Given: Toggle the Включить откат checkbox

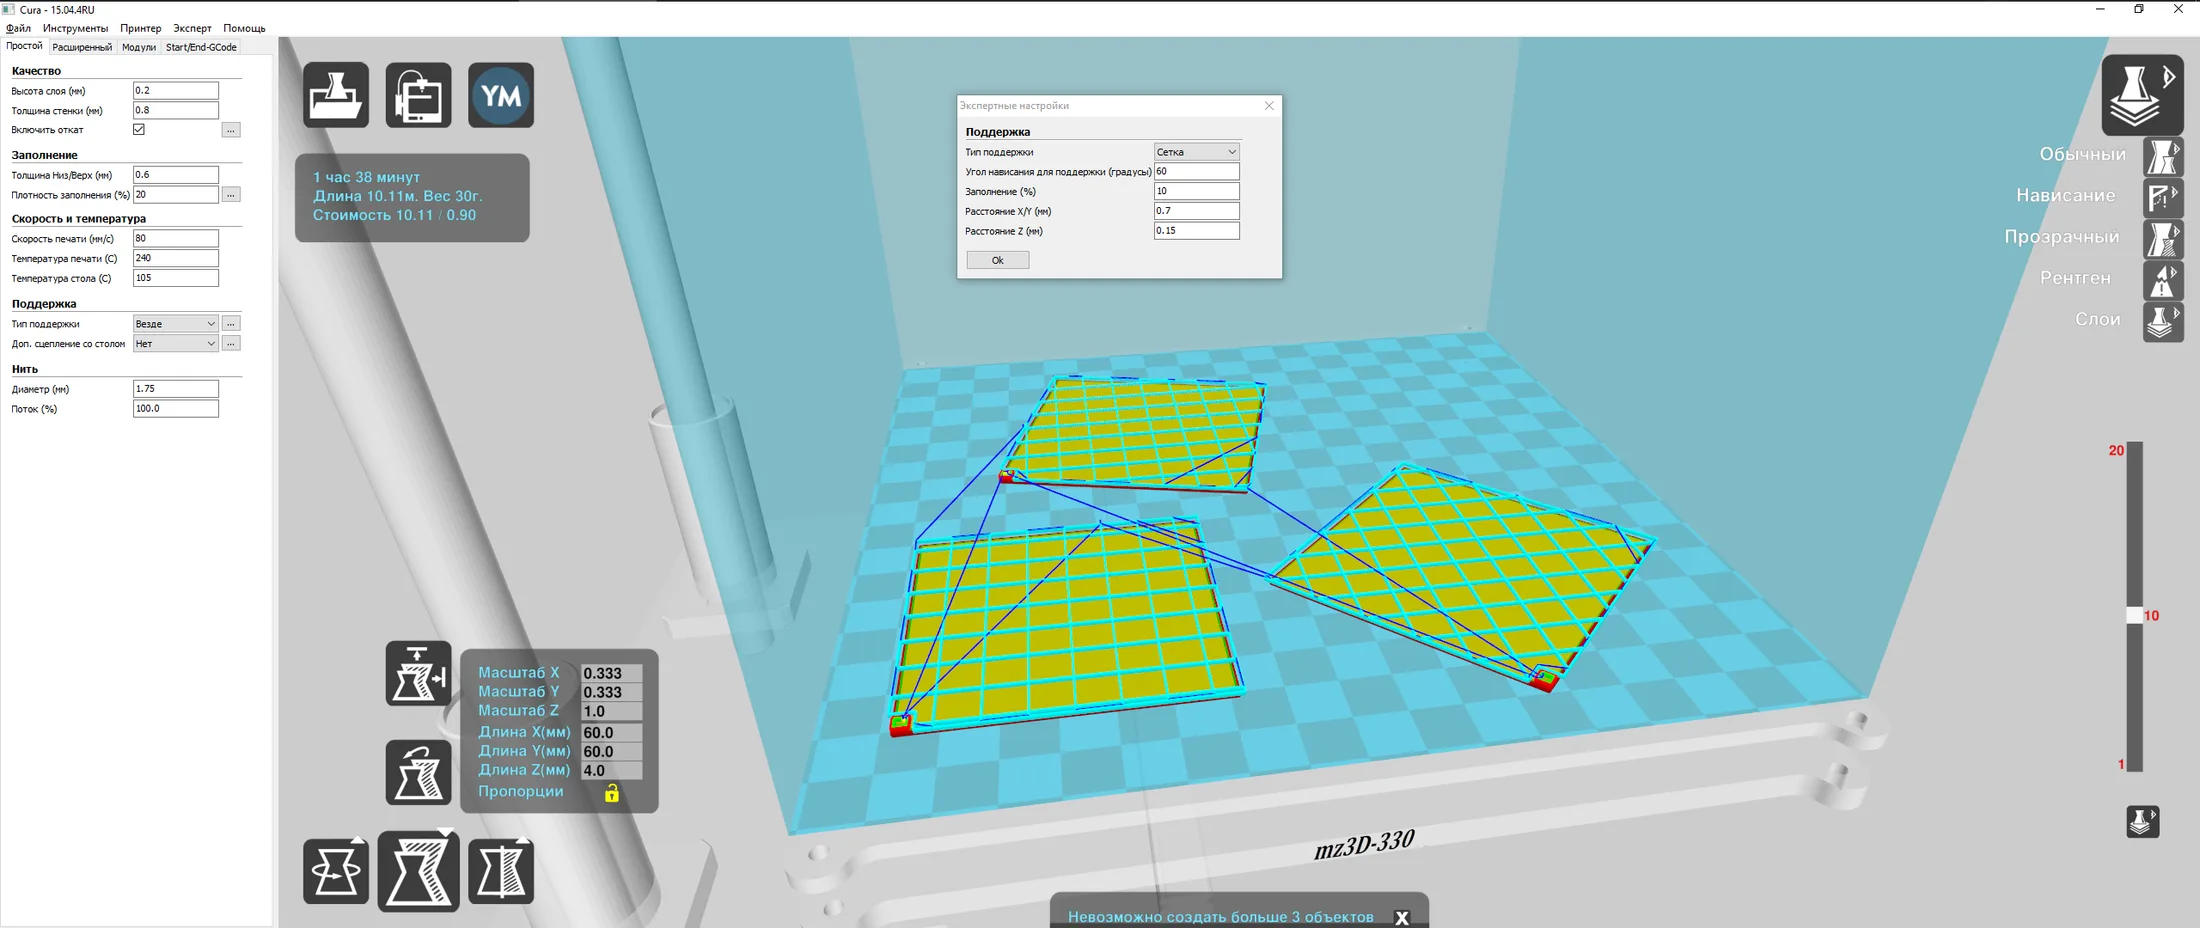Looking at the screenshot, I should pyautogui.click(x=139, y=129).
